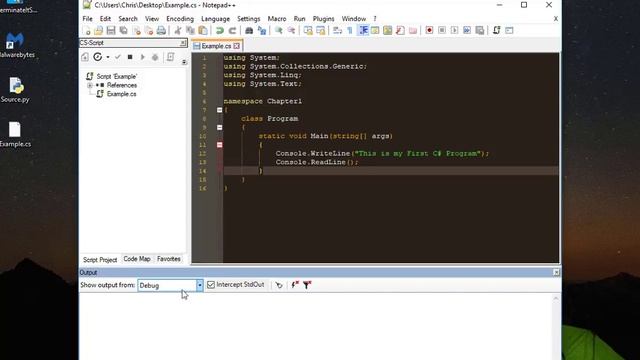Expand the References tree node
Viewport: 640px width, 360px height.
[89, 85]
